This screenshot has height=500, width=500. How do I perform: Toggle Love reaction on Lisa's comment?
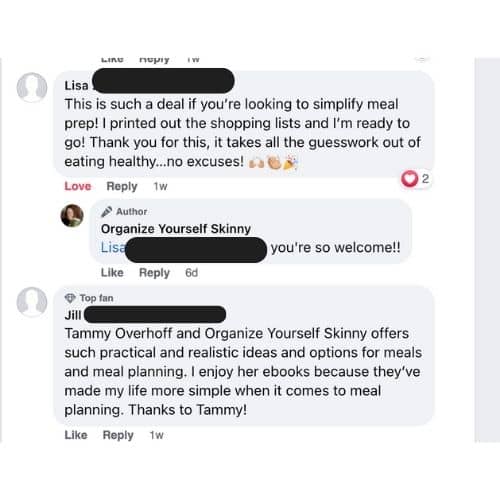(x=78, y=186)
